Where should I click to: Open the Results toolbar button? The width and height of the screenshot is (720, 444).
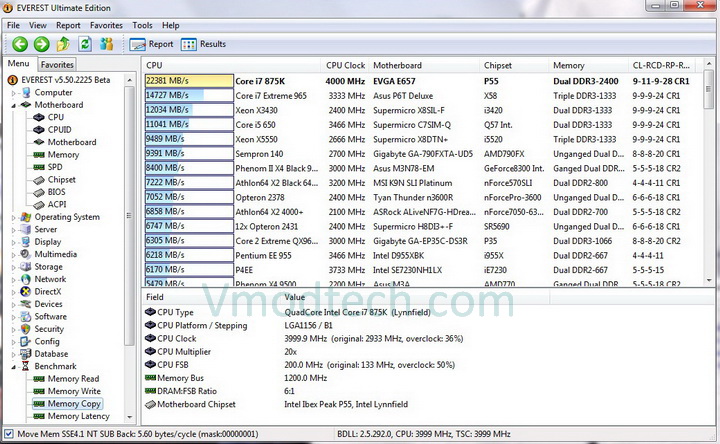[x=203, y=44]
